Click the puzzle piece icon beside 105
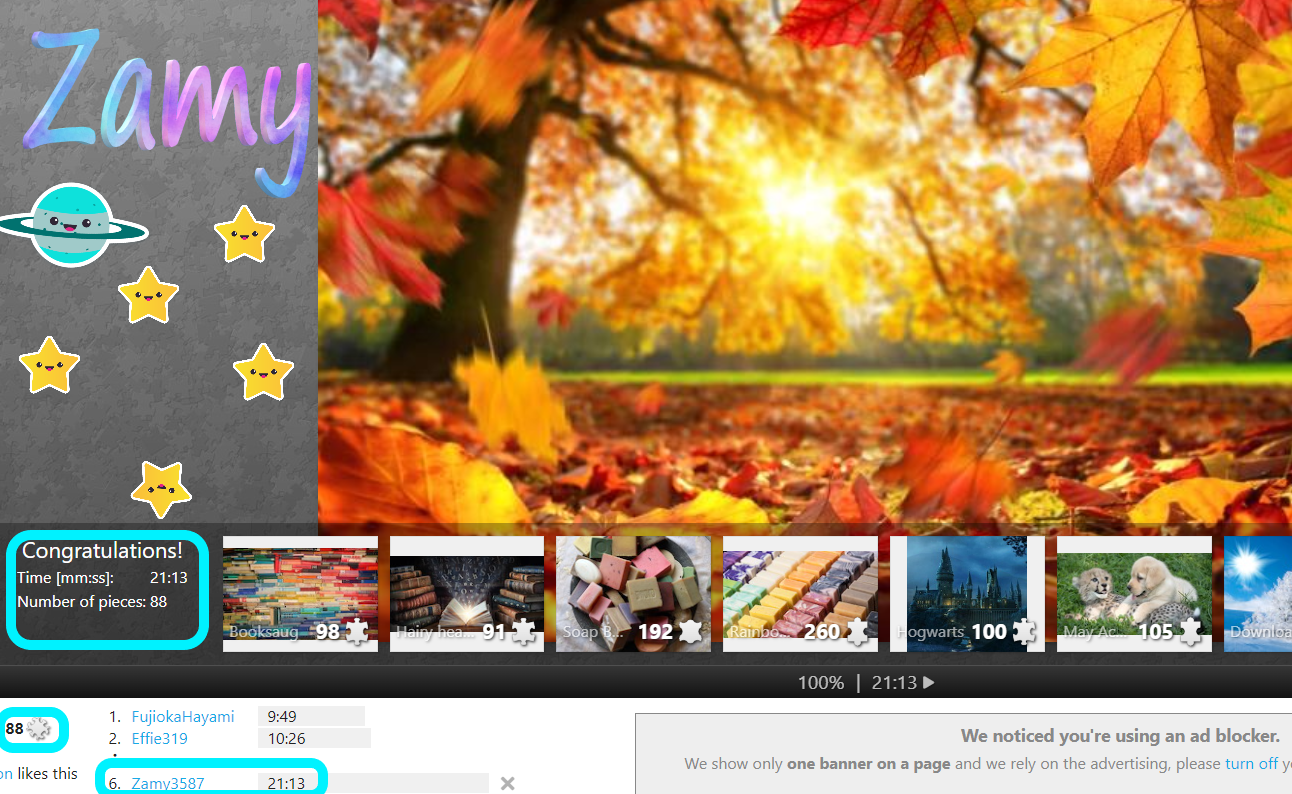Viewport: 1292px width, 794px height. coord(1190,632)
